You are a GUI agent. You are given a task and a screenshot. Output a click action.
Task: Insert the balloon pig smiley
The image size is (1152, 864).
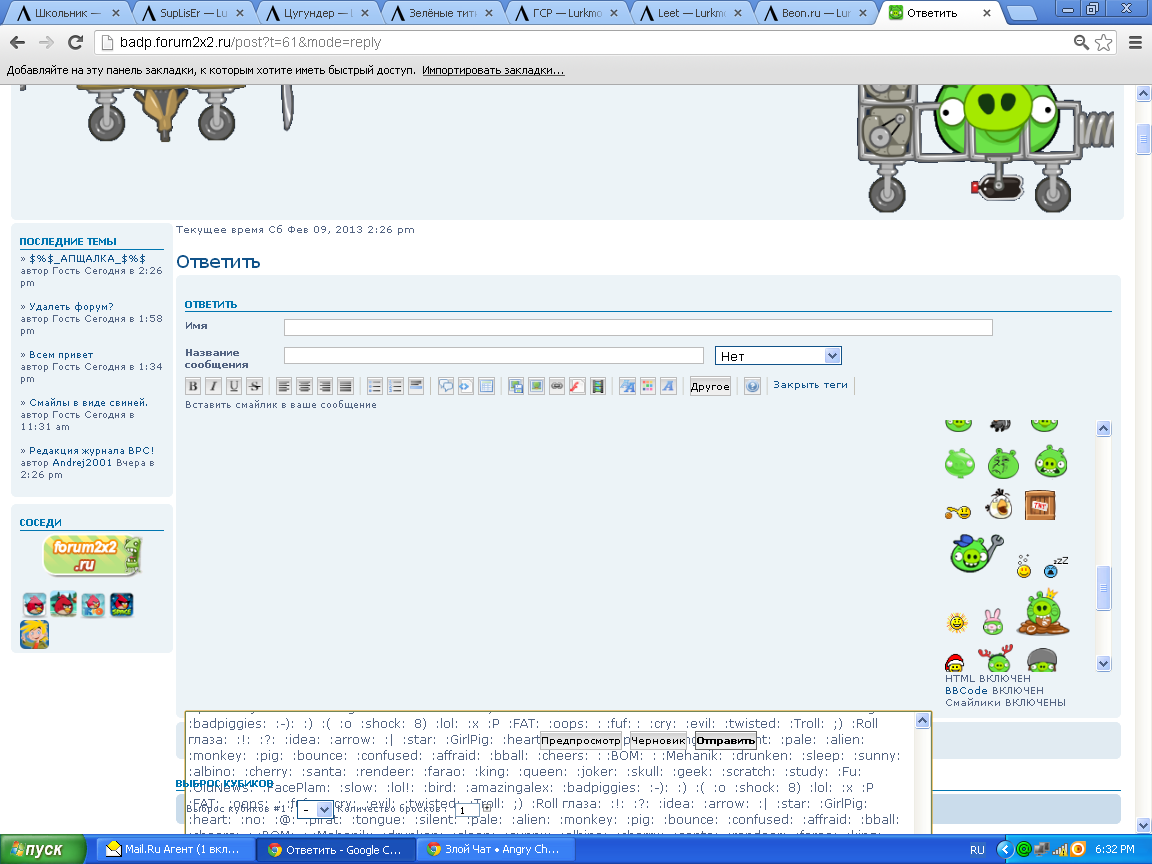point(960,464)
